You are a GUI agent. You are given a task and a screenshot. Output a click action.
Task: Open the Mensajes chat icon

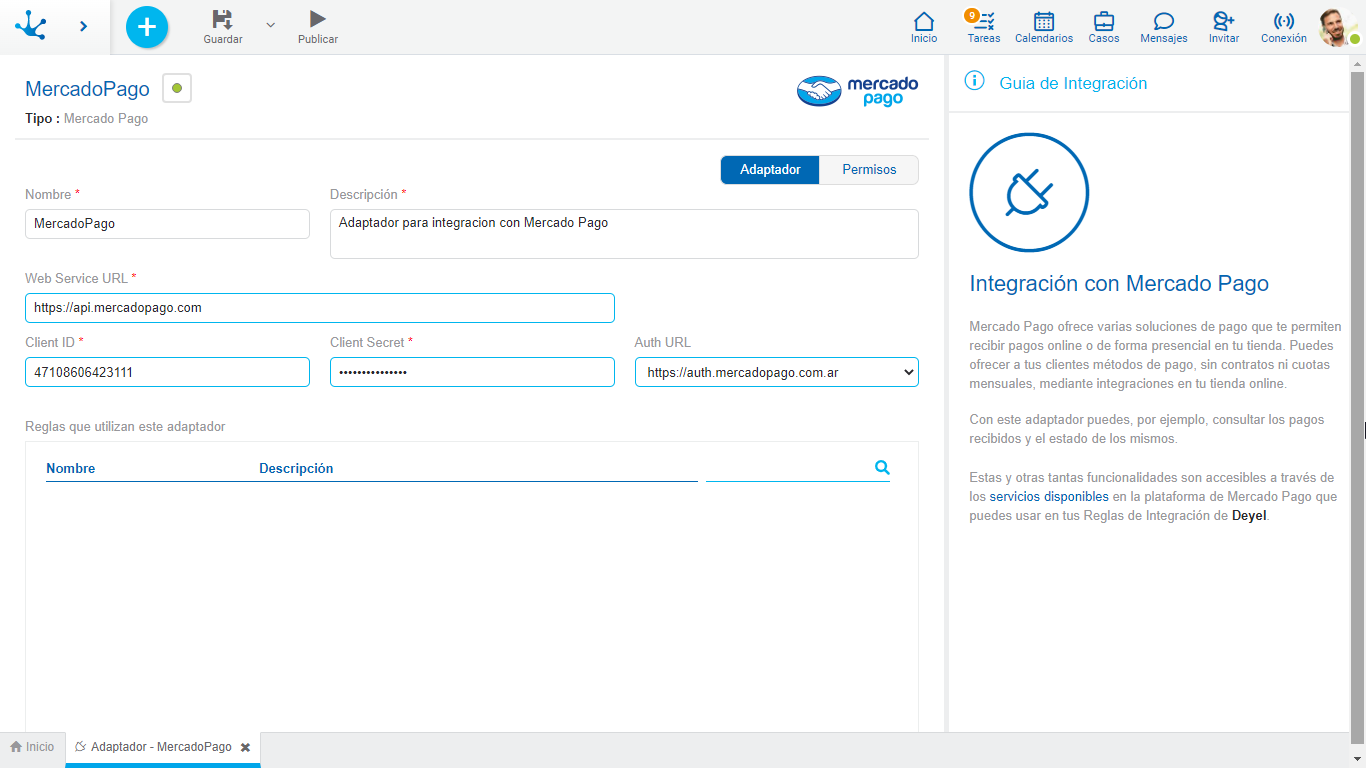pos(1164,21)
